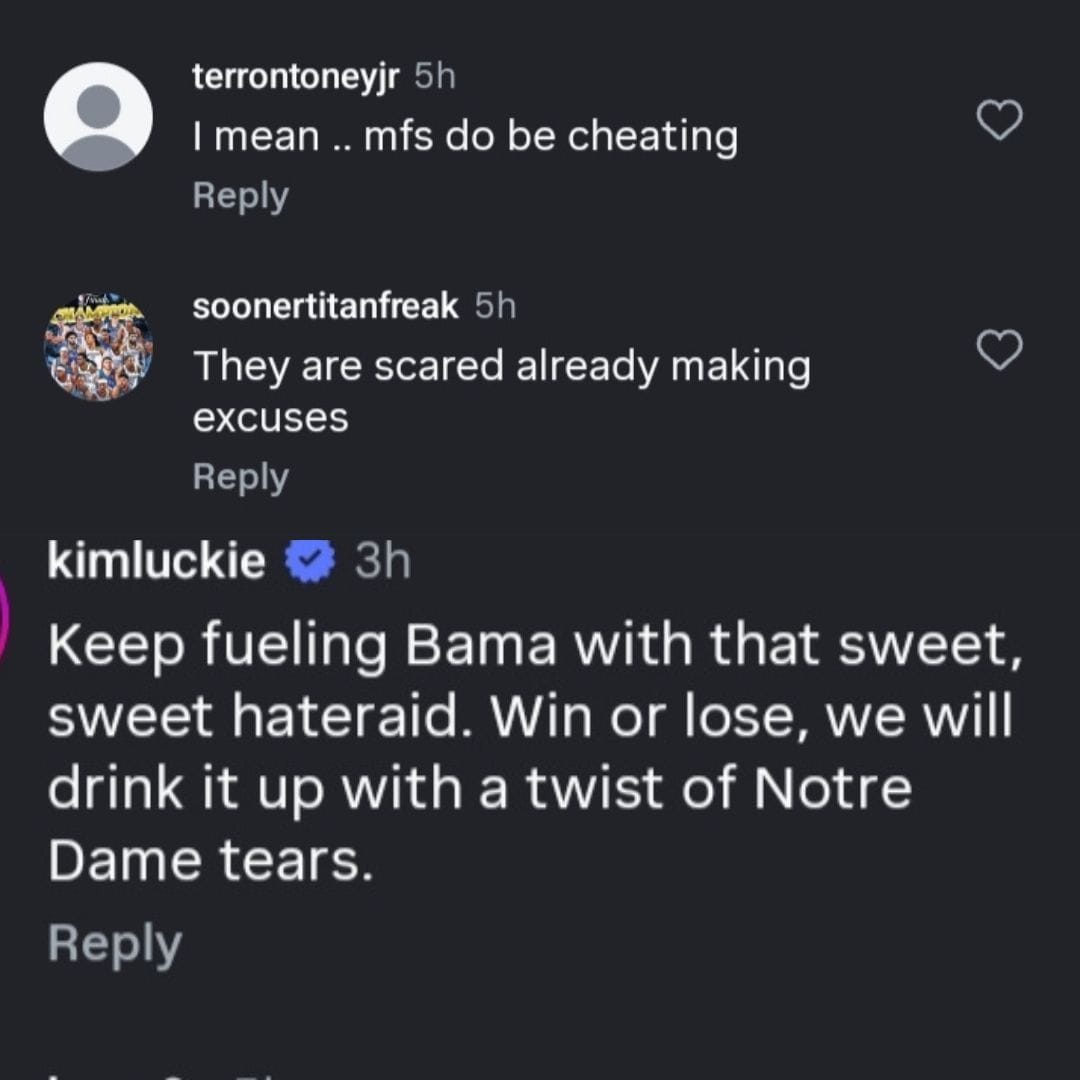
Task: Open terrontoneyjr's comment thread
Action: pos(240,196)
